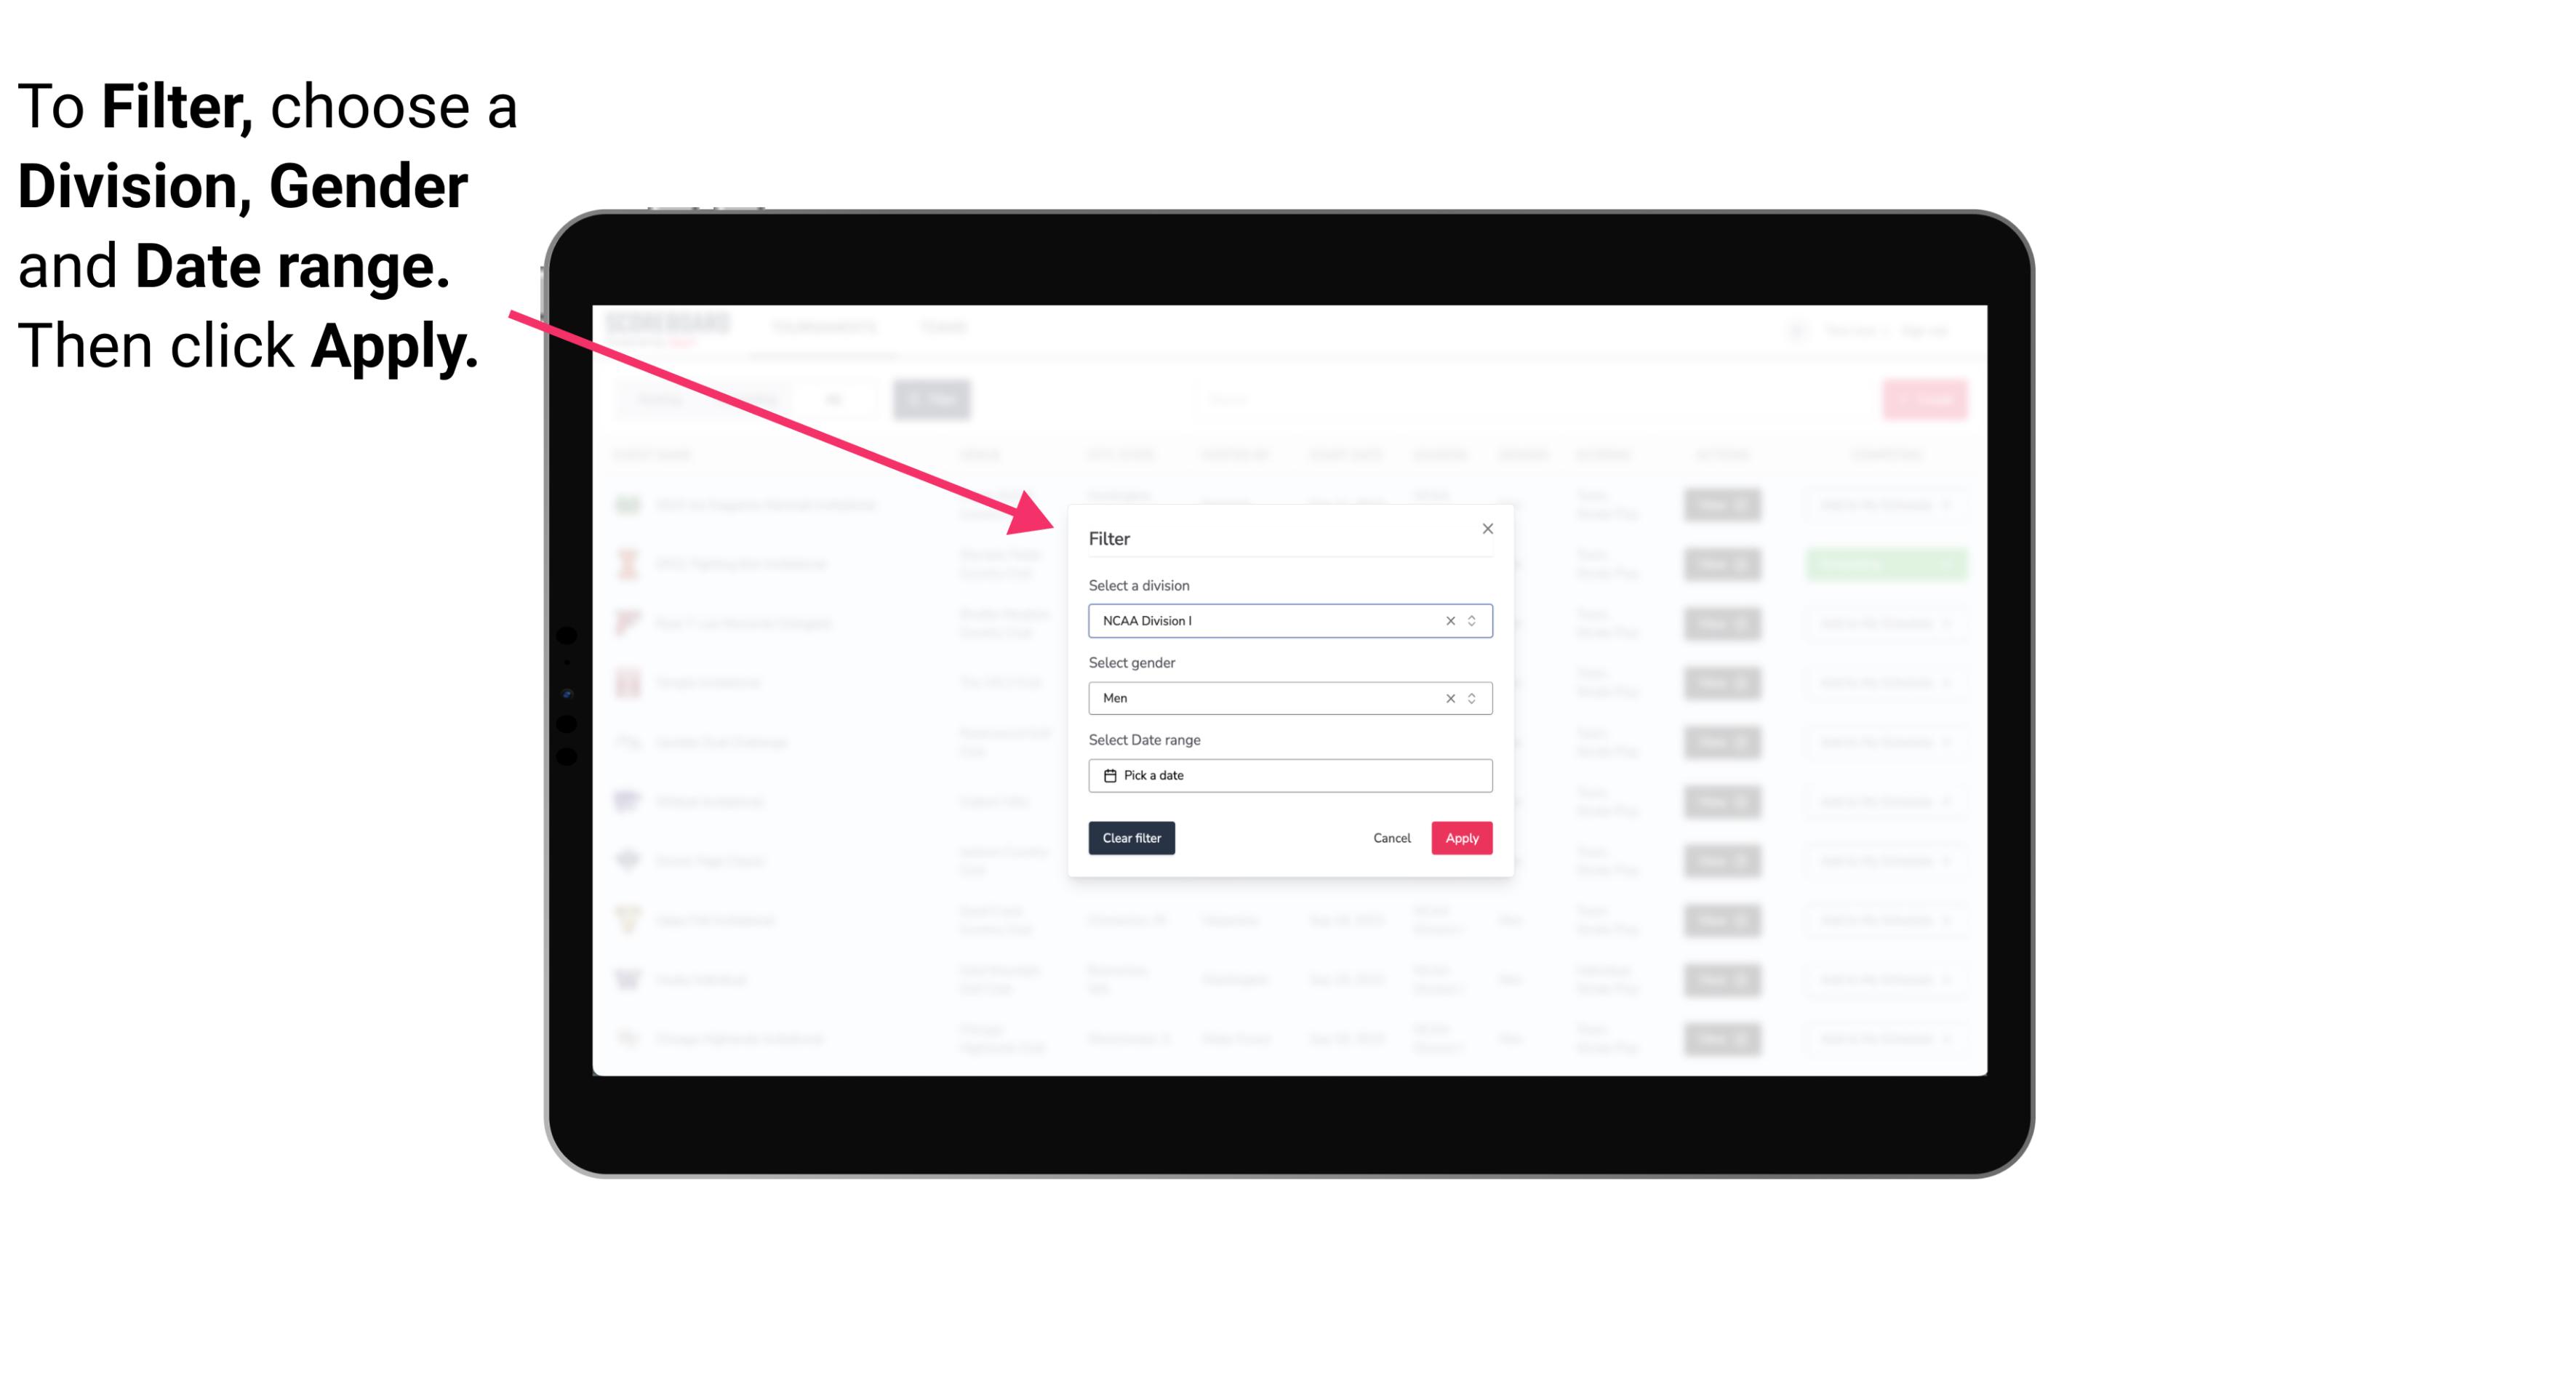
Task: Click the red Apply button
Action: pyautogui.click(x=1460, y=838)
